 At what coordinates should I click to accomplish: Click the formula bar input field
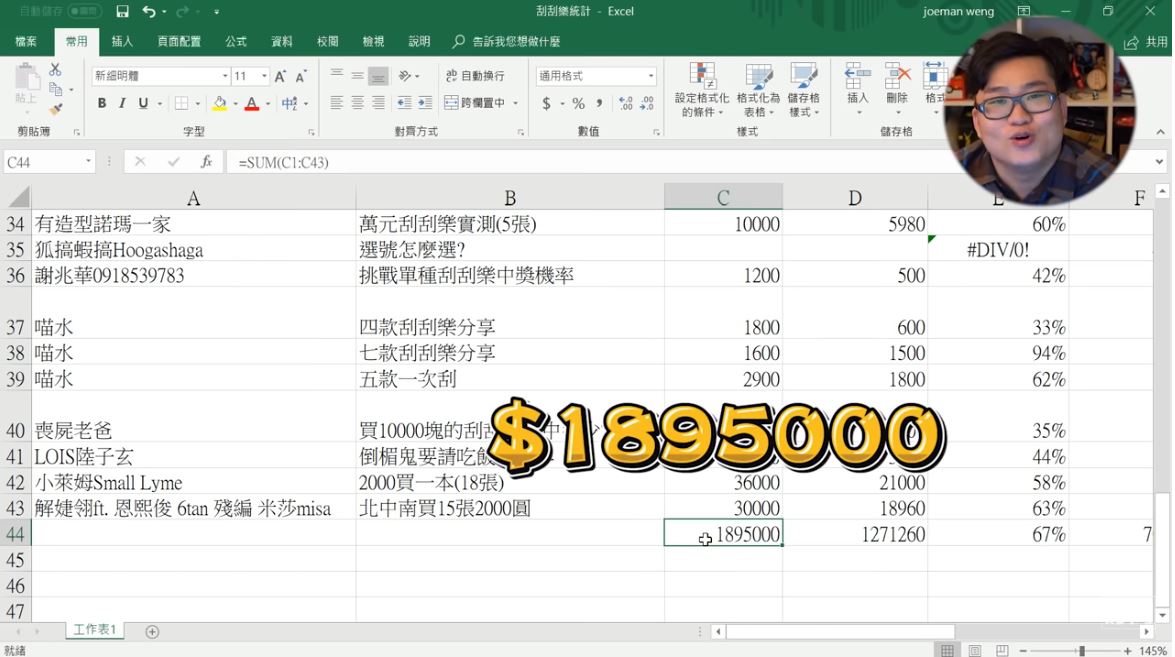[x=600, y=162]
